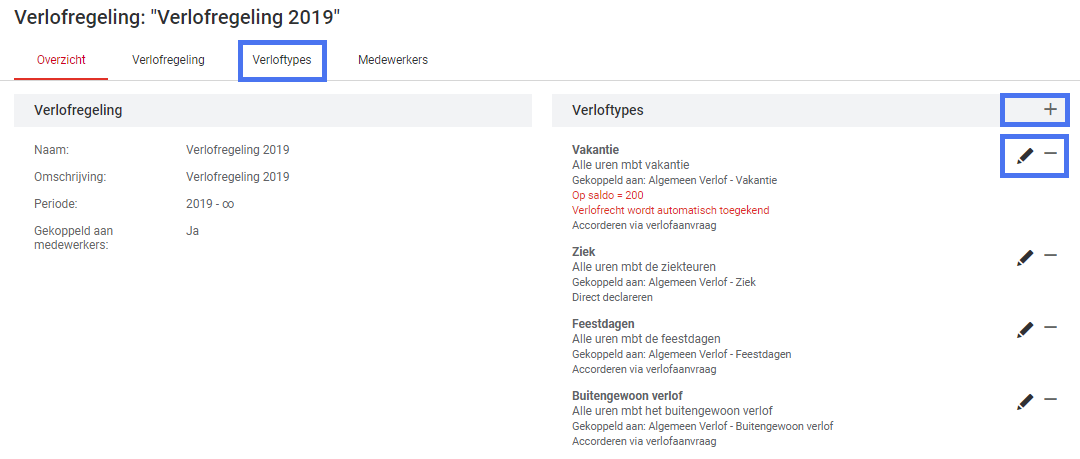Switch to the Overzicht tab
The width and height of the screenshot is (1080, 459).
(61, 60)
